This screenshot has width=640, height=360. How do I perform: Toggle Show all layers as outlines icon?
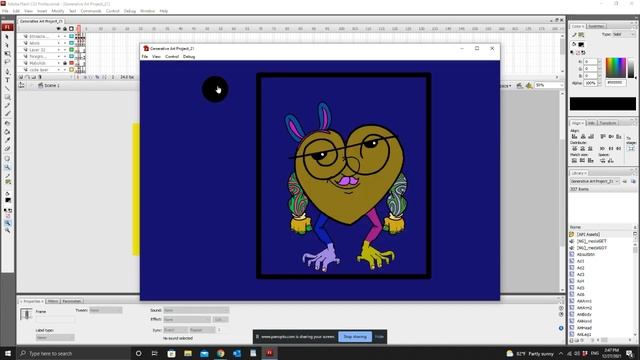71,29
